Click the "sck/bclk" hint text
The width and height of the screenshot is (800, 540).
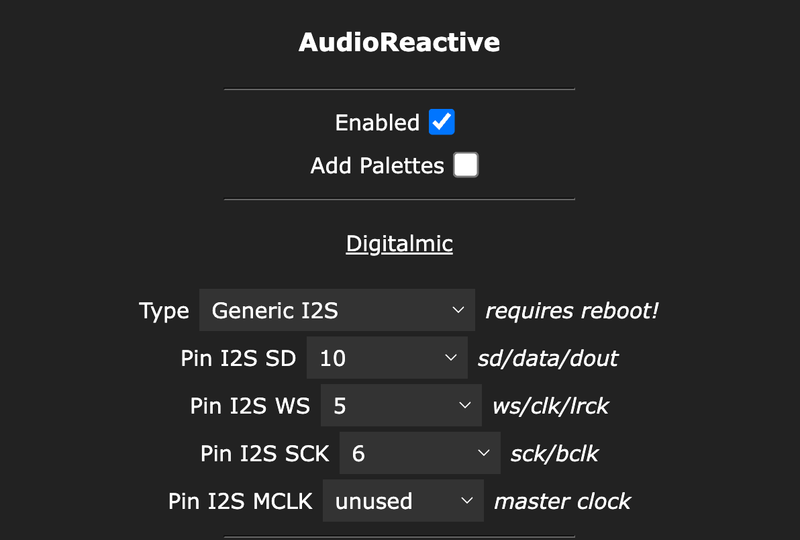coord(554,453)
